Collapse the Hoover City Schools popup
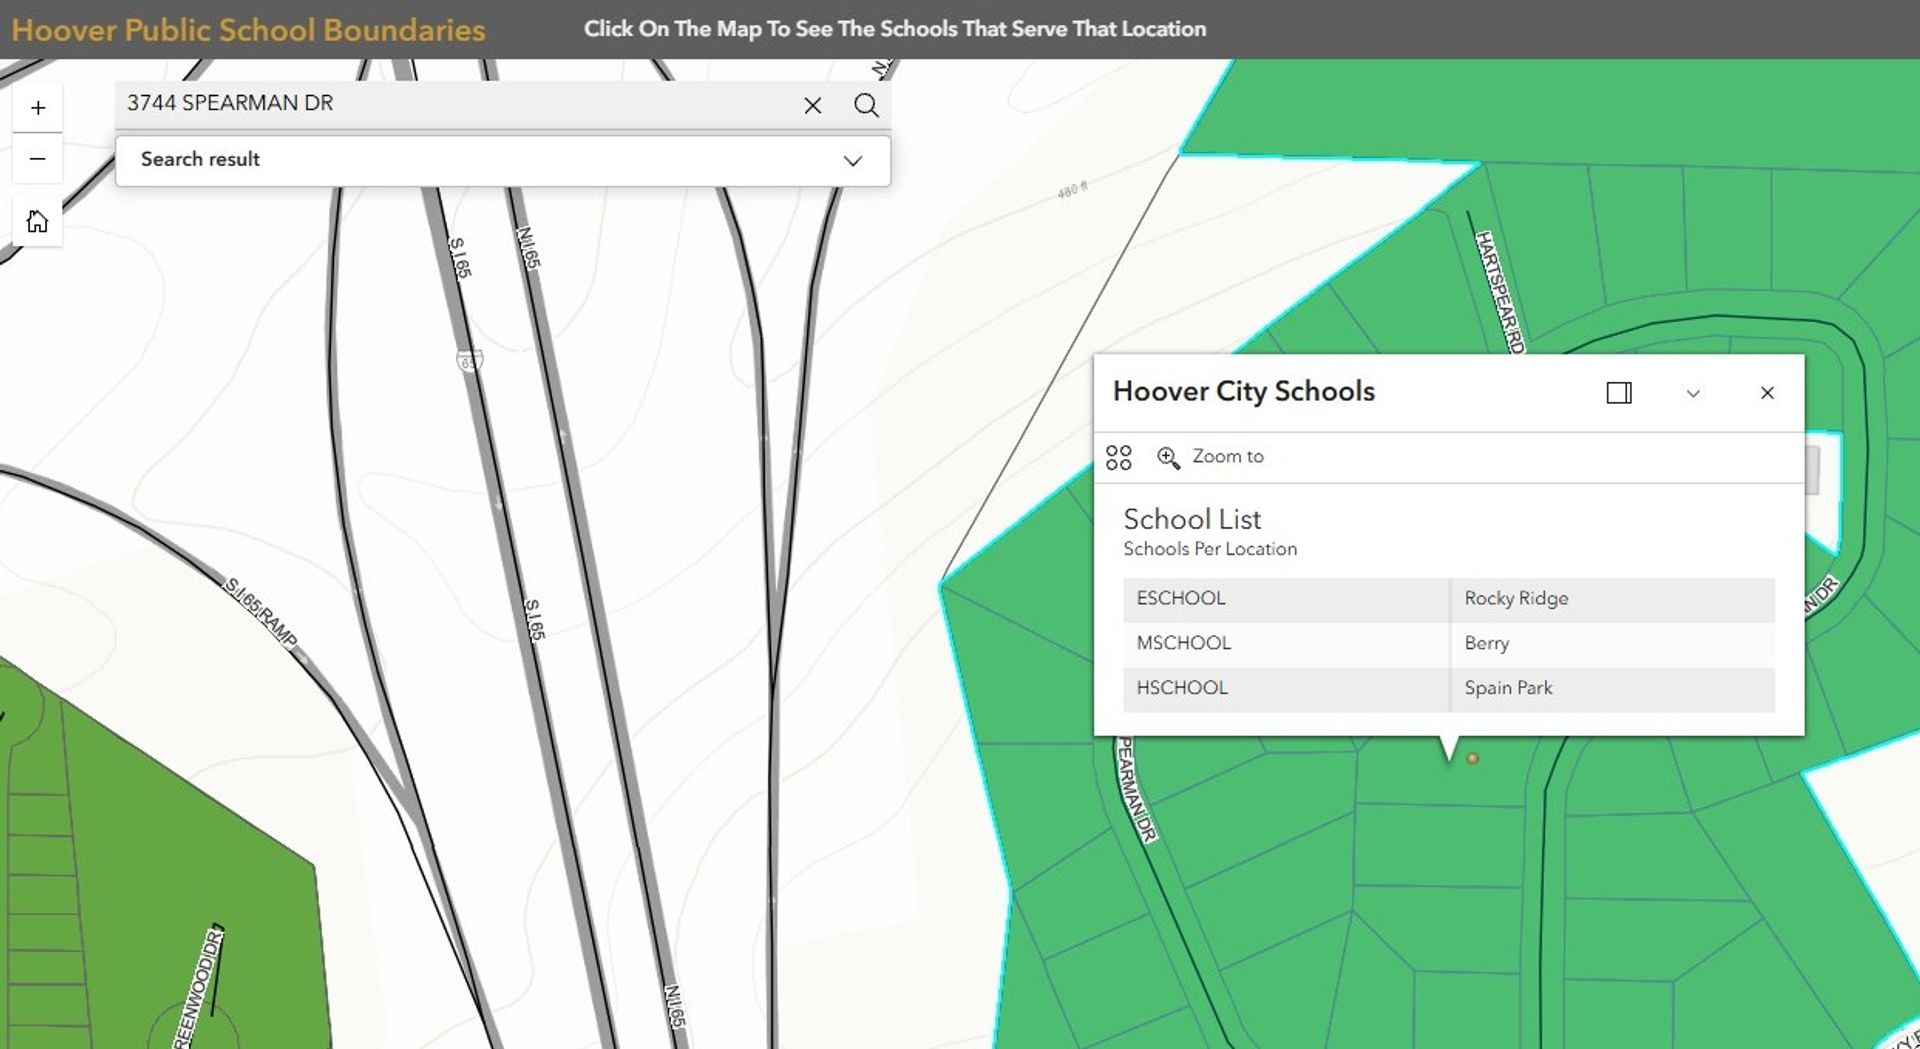The width and height of the screenshot is (1920, 1049). [x=1692, y=393]
